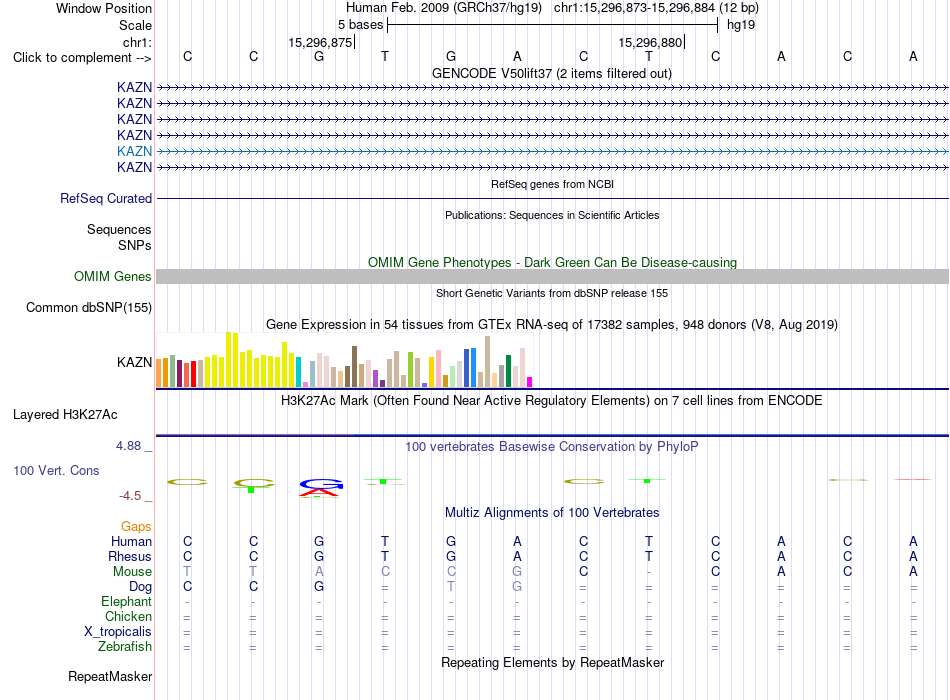Open the 100 Vert. Cons track label
The width and height of the screenshot is (950, 700).
click(56, 470)
